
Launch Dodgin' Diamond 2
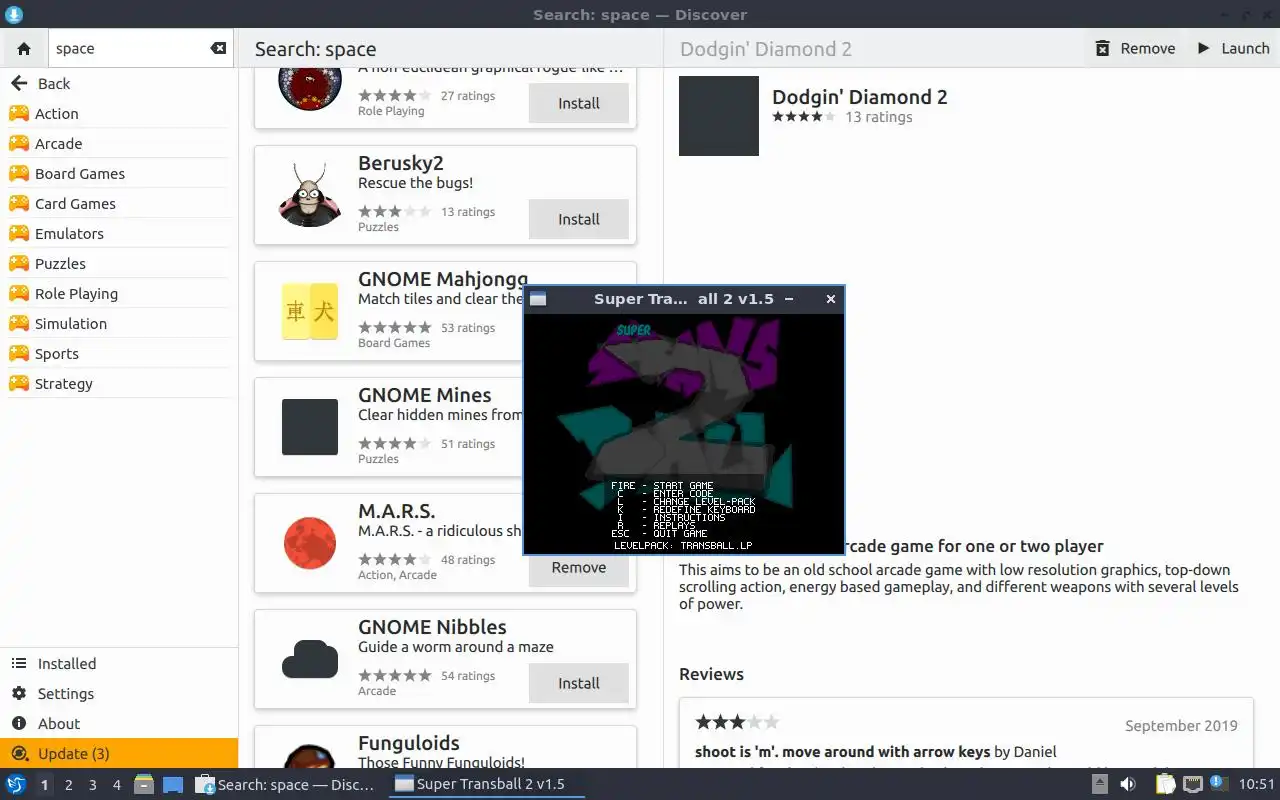pos(1233,48)
